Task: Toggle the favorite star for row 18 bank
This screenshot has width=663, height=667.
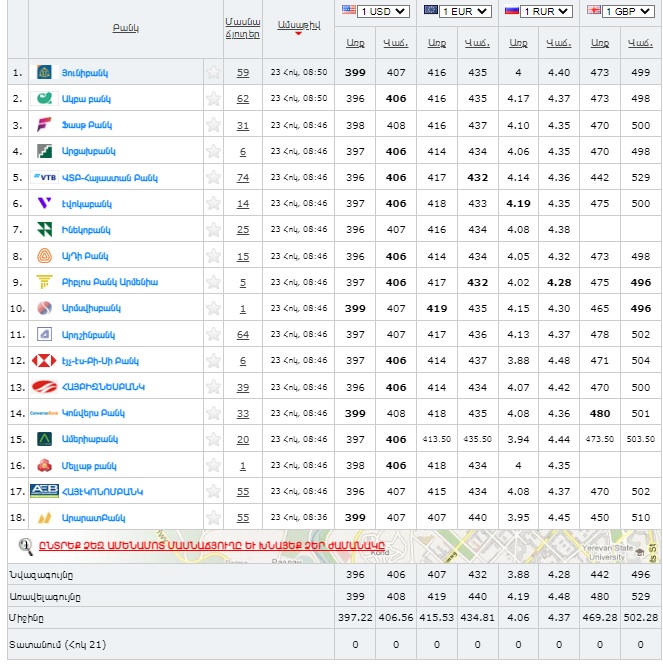Action: [x=212, y=518]
